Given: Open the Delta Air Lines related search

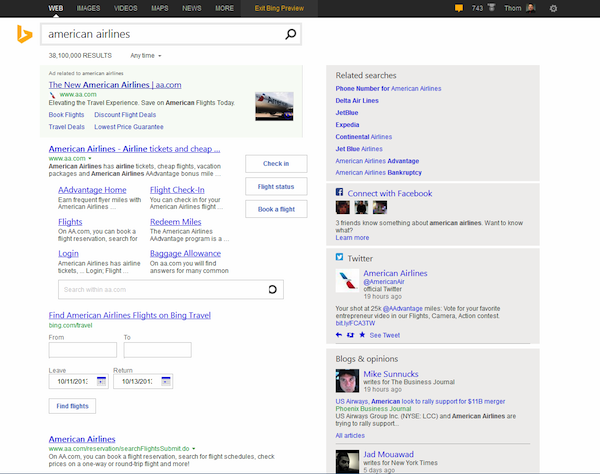Looking at the screenshot, I should tap(357, 100).
